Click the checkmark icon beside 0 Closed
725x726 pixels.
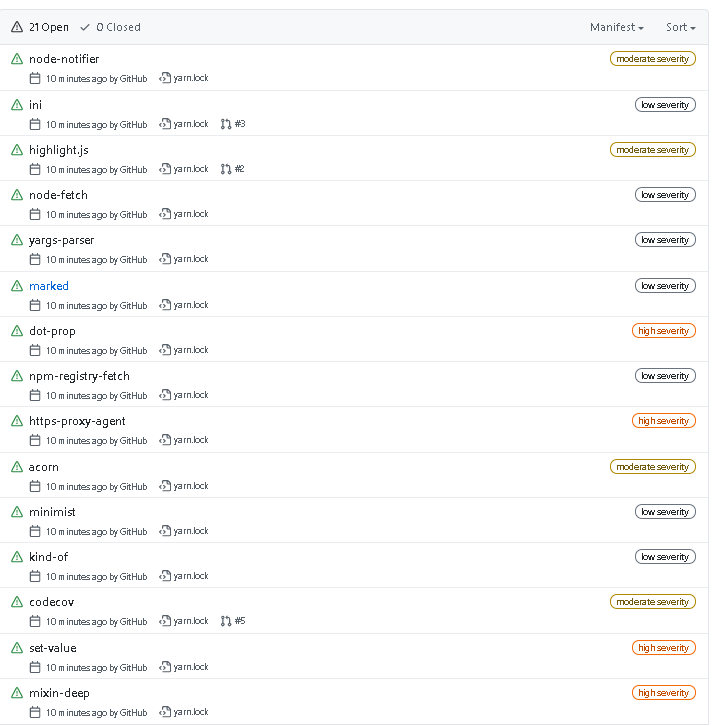85,27
